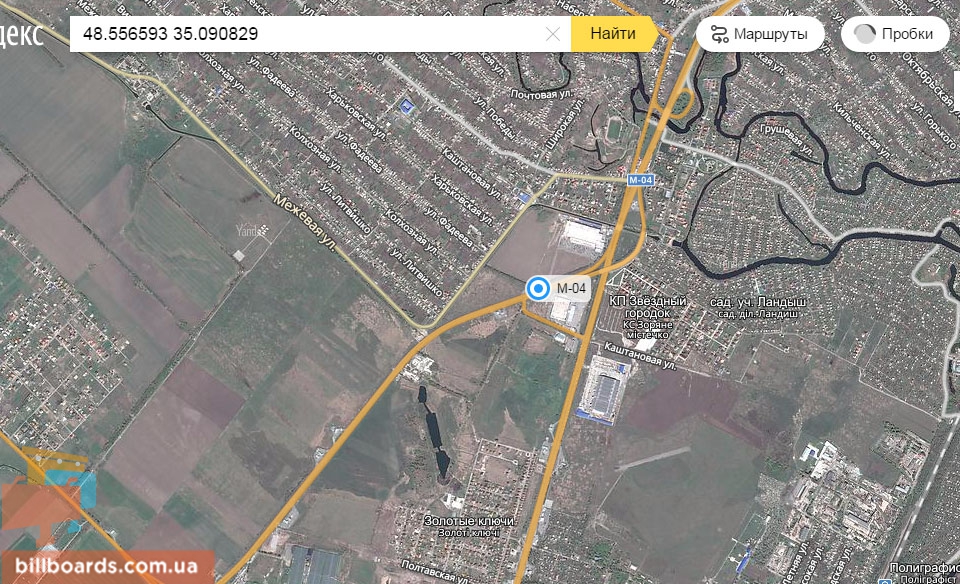Click the сад. уч. Ландыш label

(757, 302)
